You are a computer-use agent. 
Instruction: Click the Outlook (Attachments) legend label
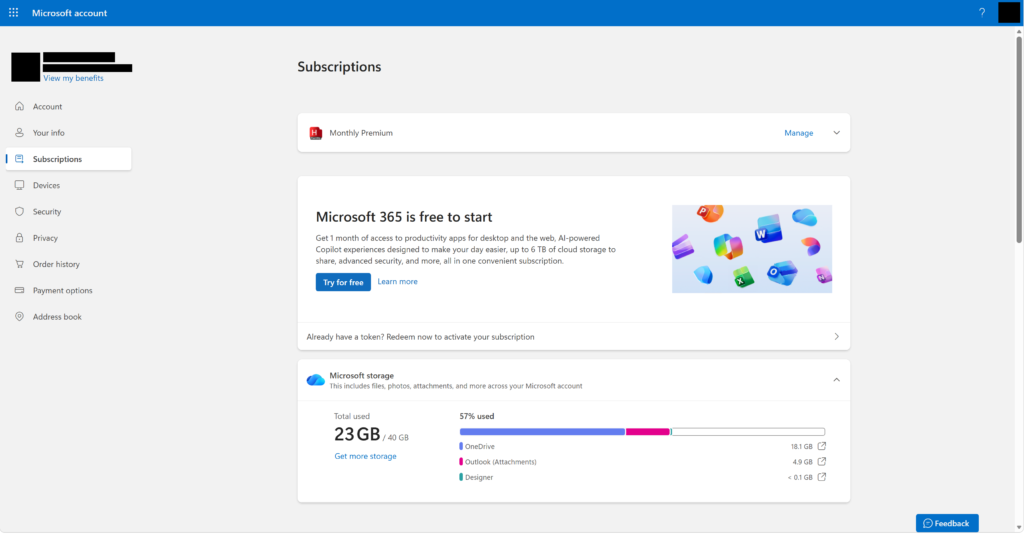coord(501,462)
